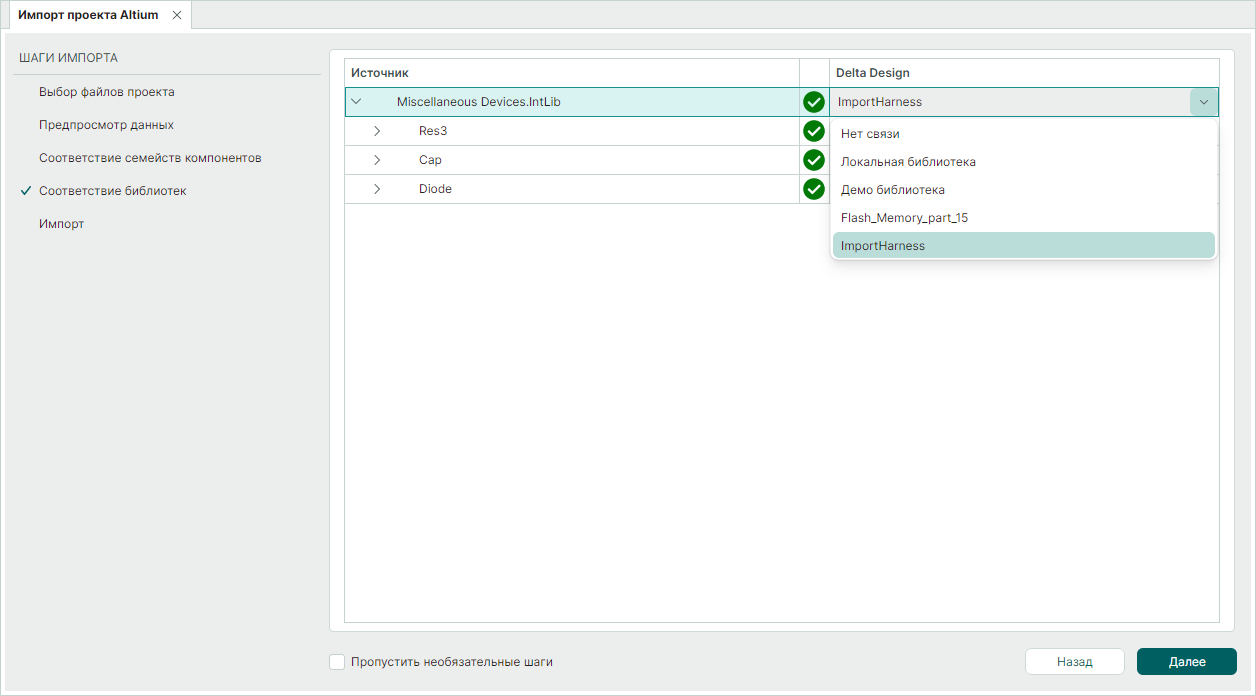Select Нет связи from the dropdown list
The height and width of the screenshot is (696, 1256).
(870, 134)
